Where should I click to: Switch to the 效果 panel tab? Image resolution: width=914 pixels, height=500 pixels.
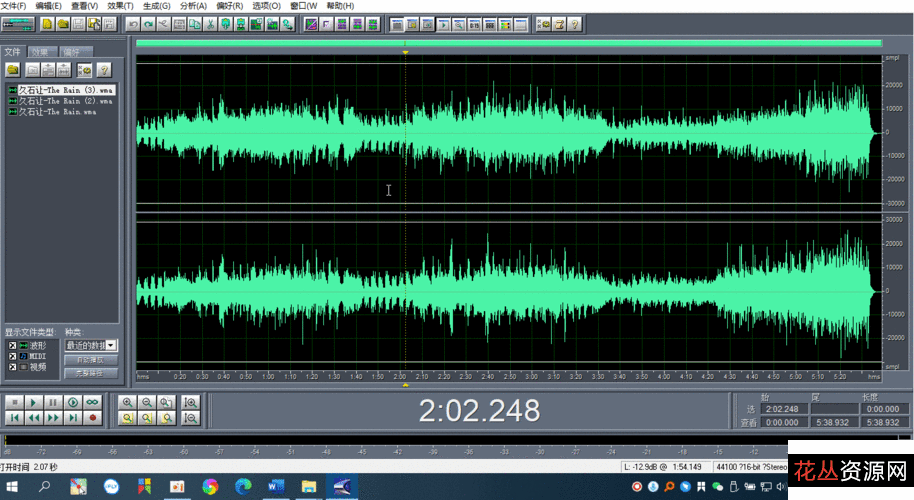pyautogui.click(x=41, y=52)
